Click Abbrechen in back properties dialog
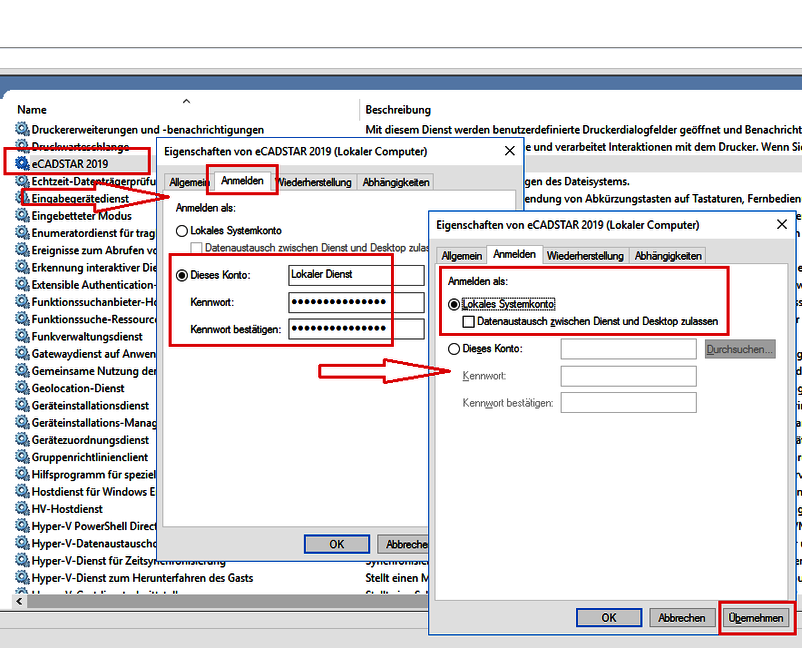The image size is (802, 648). click(x=403, y=544)
